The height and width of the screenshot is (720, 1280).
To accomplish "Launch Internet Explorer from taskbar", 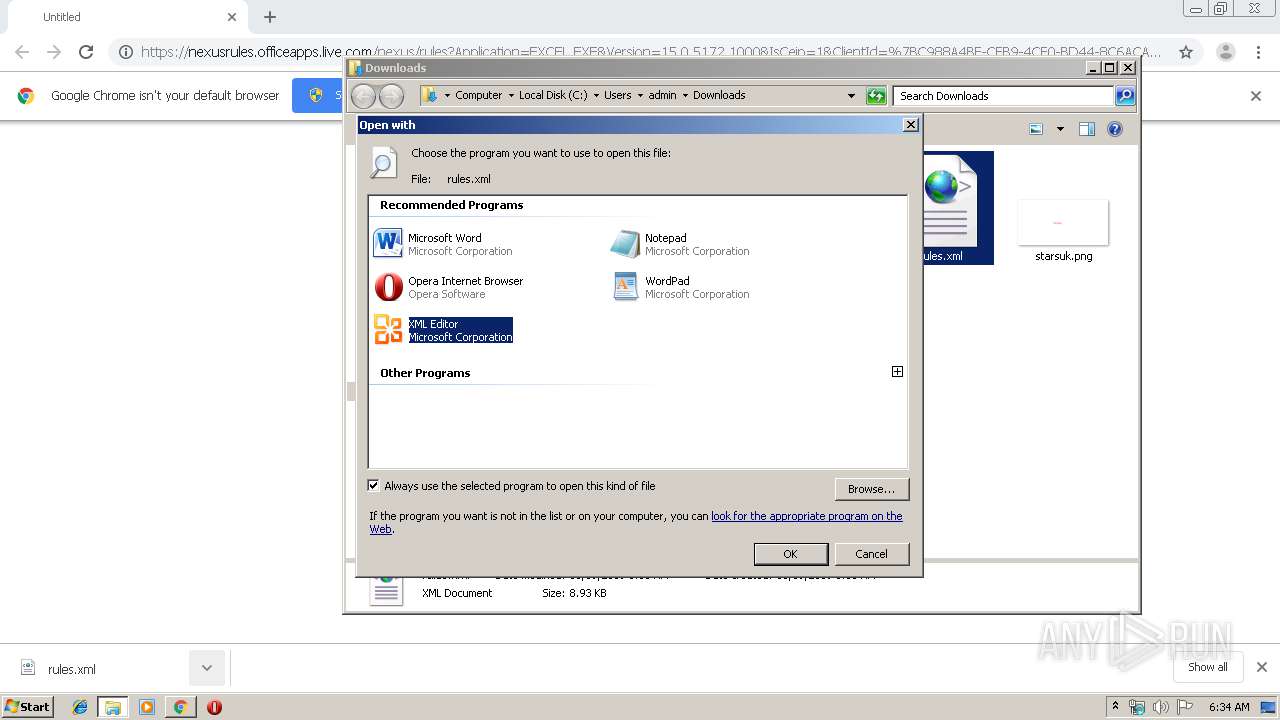I will tap(80, 707).
